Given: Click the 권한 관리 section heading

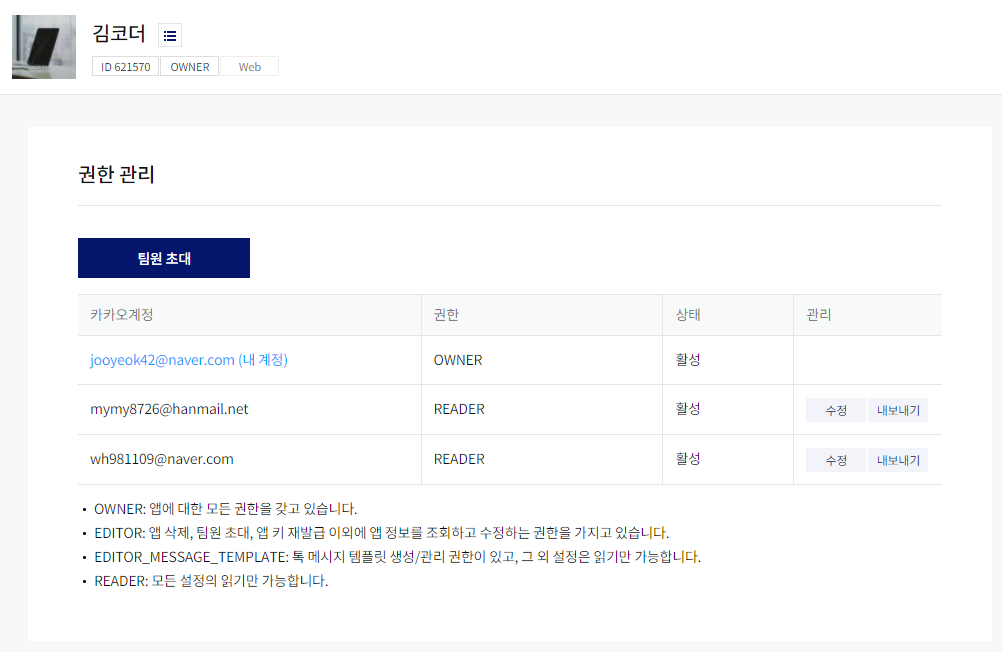Looking at the screenshot, I should [116, 174].
